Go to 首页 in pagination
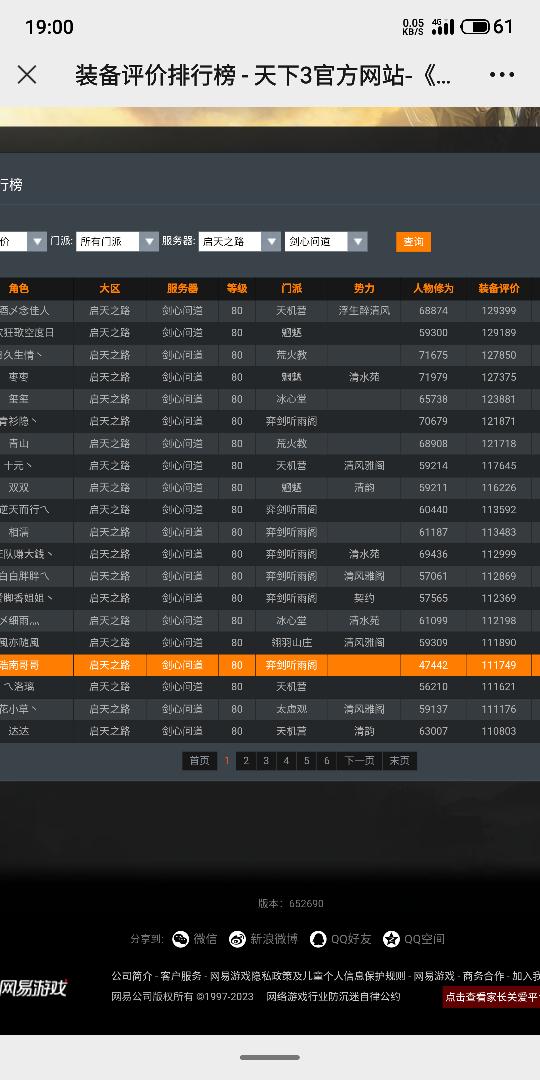 click(x=199, y=760)
